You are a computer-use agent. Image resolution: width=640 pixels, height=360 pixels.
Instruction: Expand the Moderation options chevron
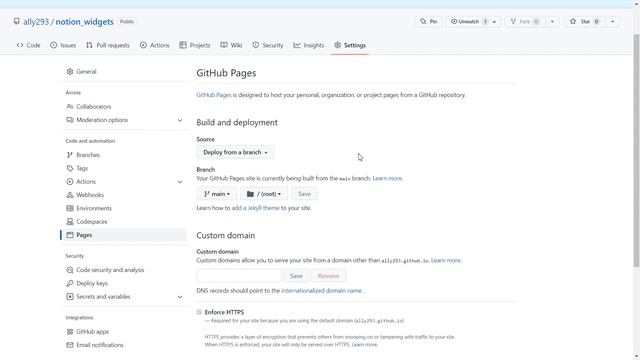coord(180,120)
